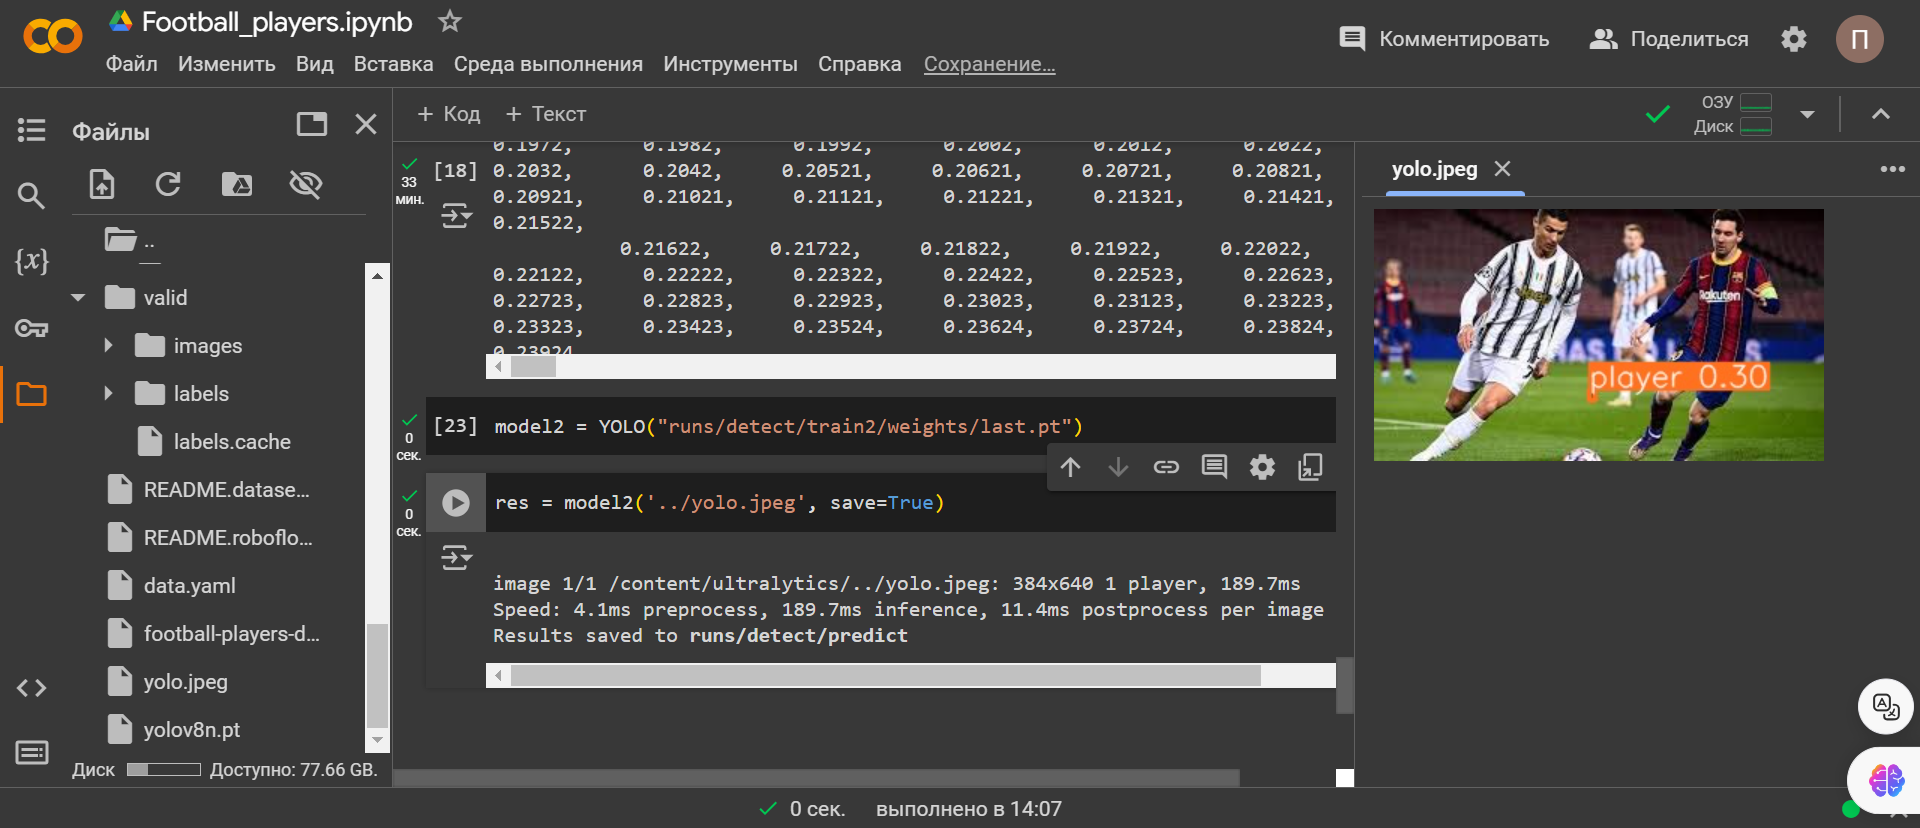The width and height of the screenshot is (1920, 828).
Task: Collapse the header with chevron up
Action: click(x=1880, y=114)
